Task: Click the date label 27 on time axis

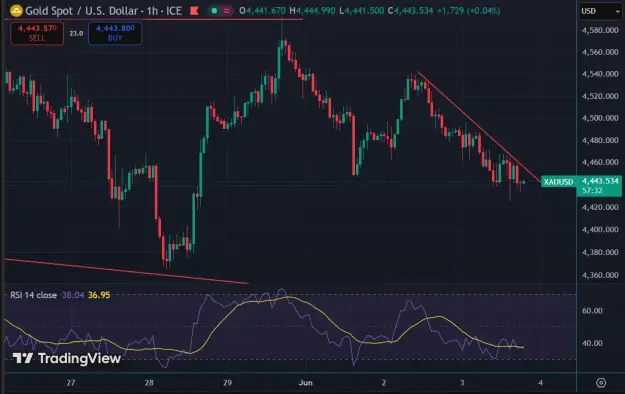Action: pyautogui.click(x=71, y=383)
